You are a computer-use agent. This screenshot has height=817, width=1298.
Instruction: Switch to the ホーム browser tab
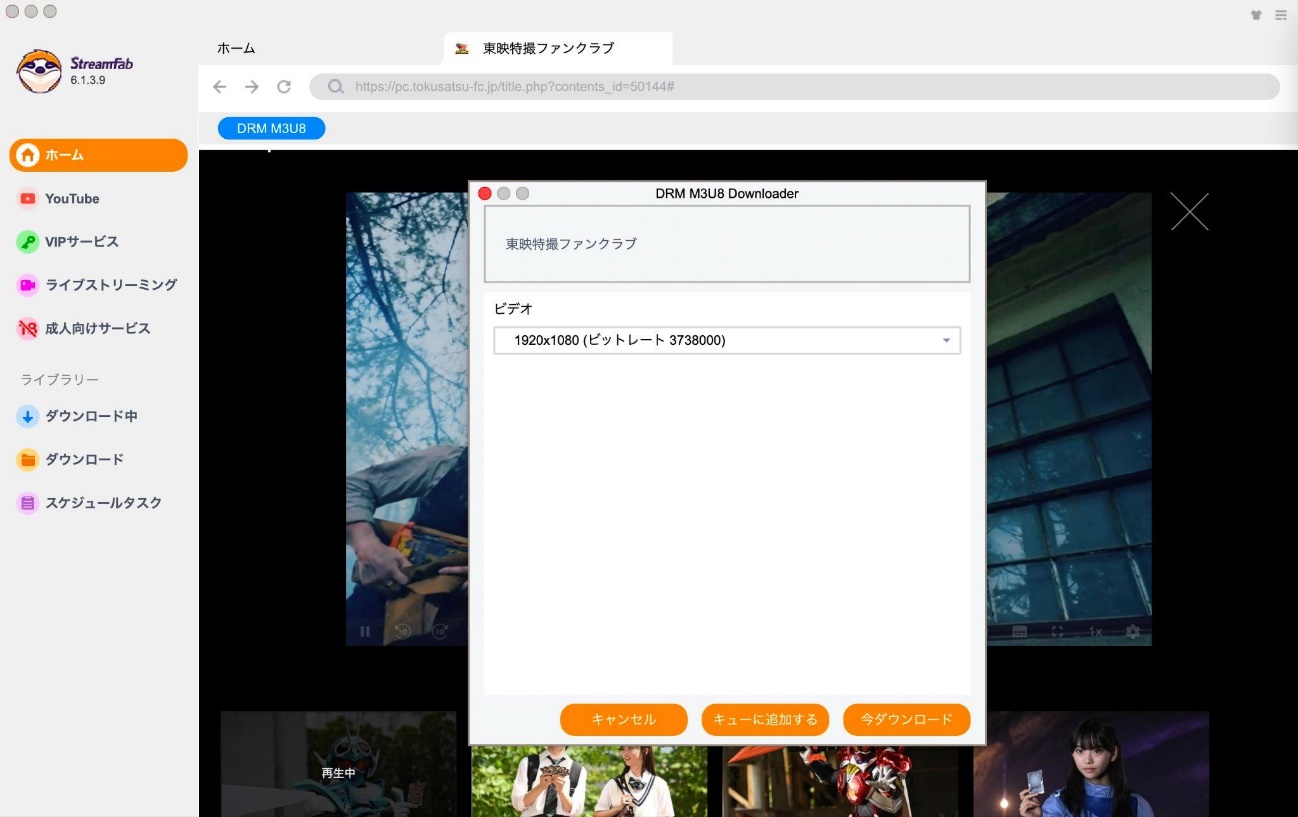(x=236, y=48)
